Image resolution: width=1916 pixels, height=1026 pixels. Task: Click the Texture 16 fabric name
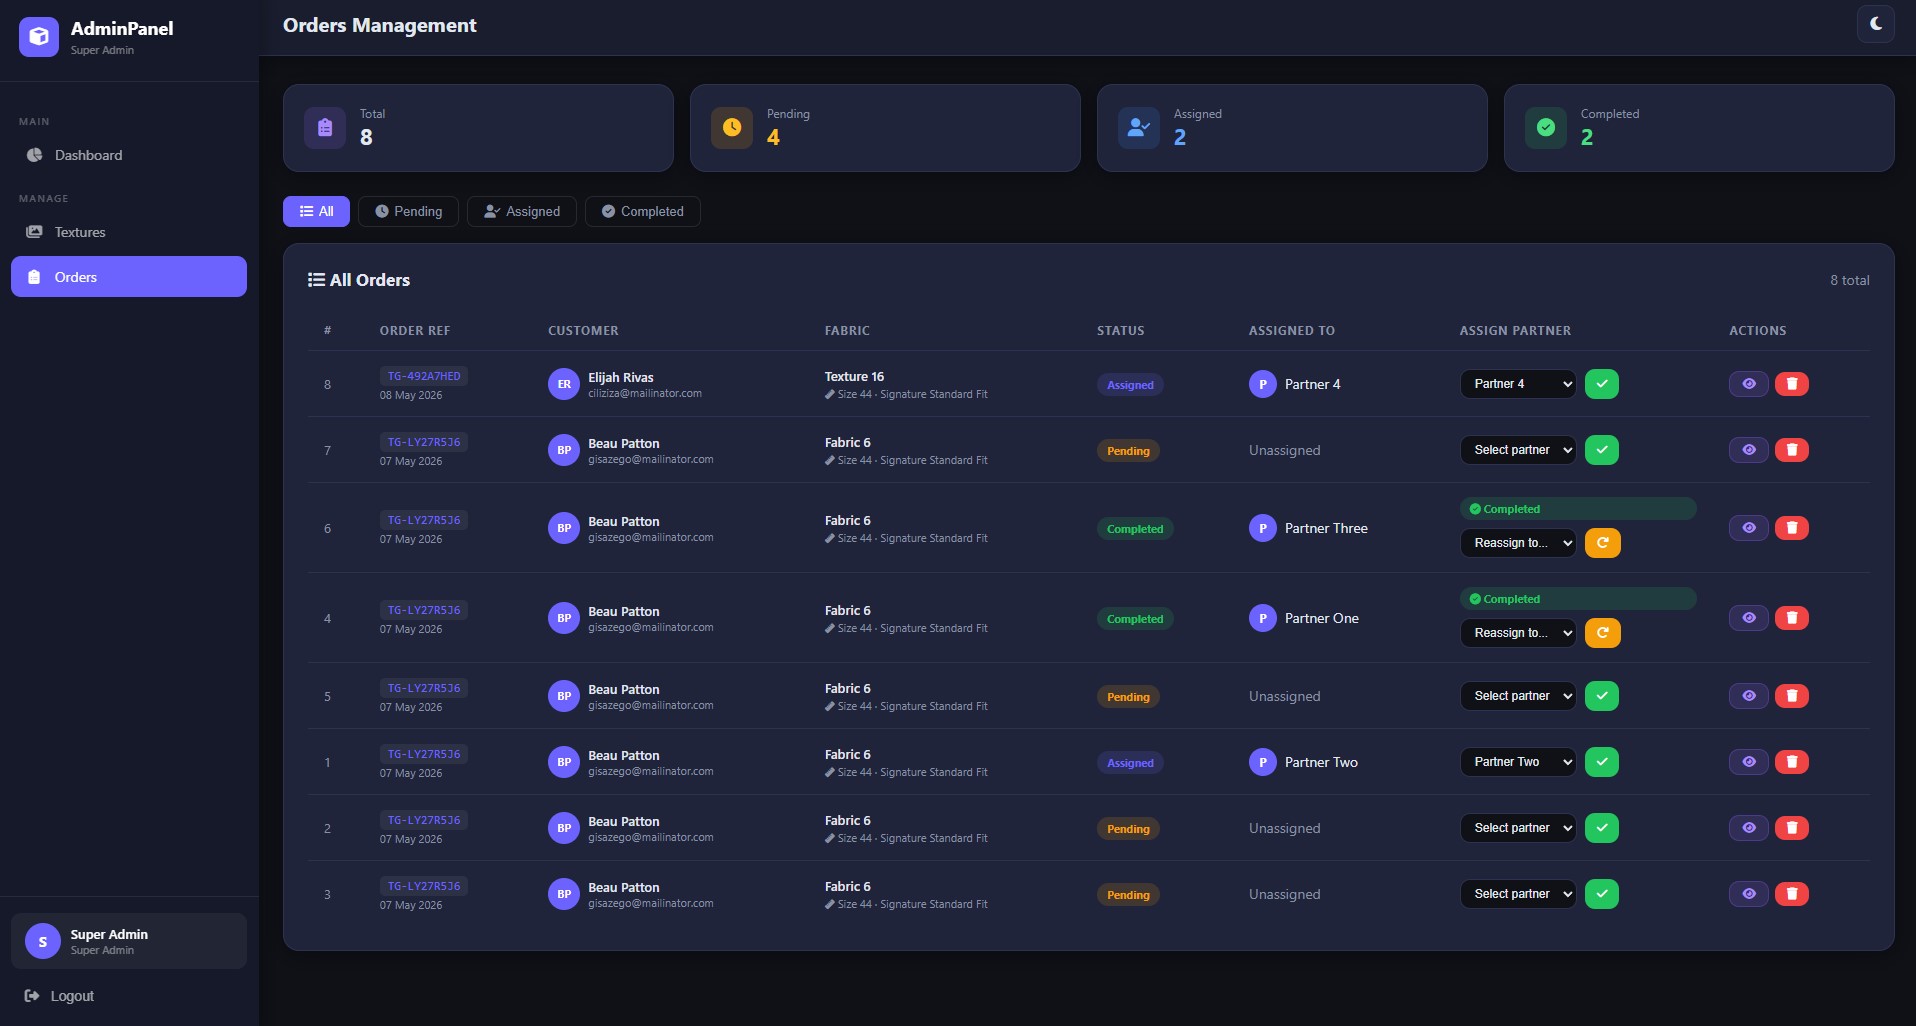coord(854,377)
